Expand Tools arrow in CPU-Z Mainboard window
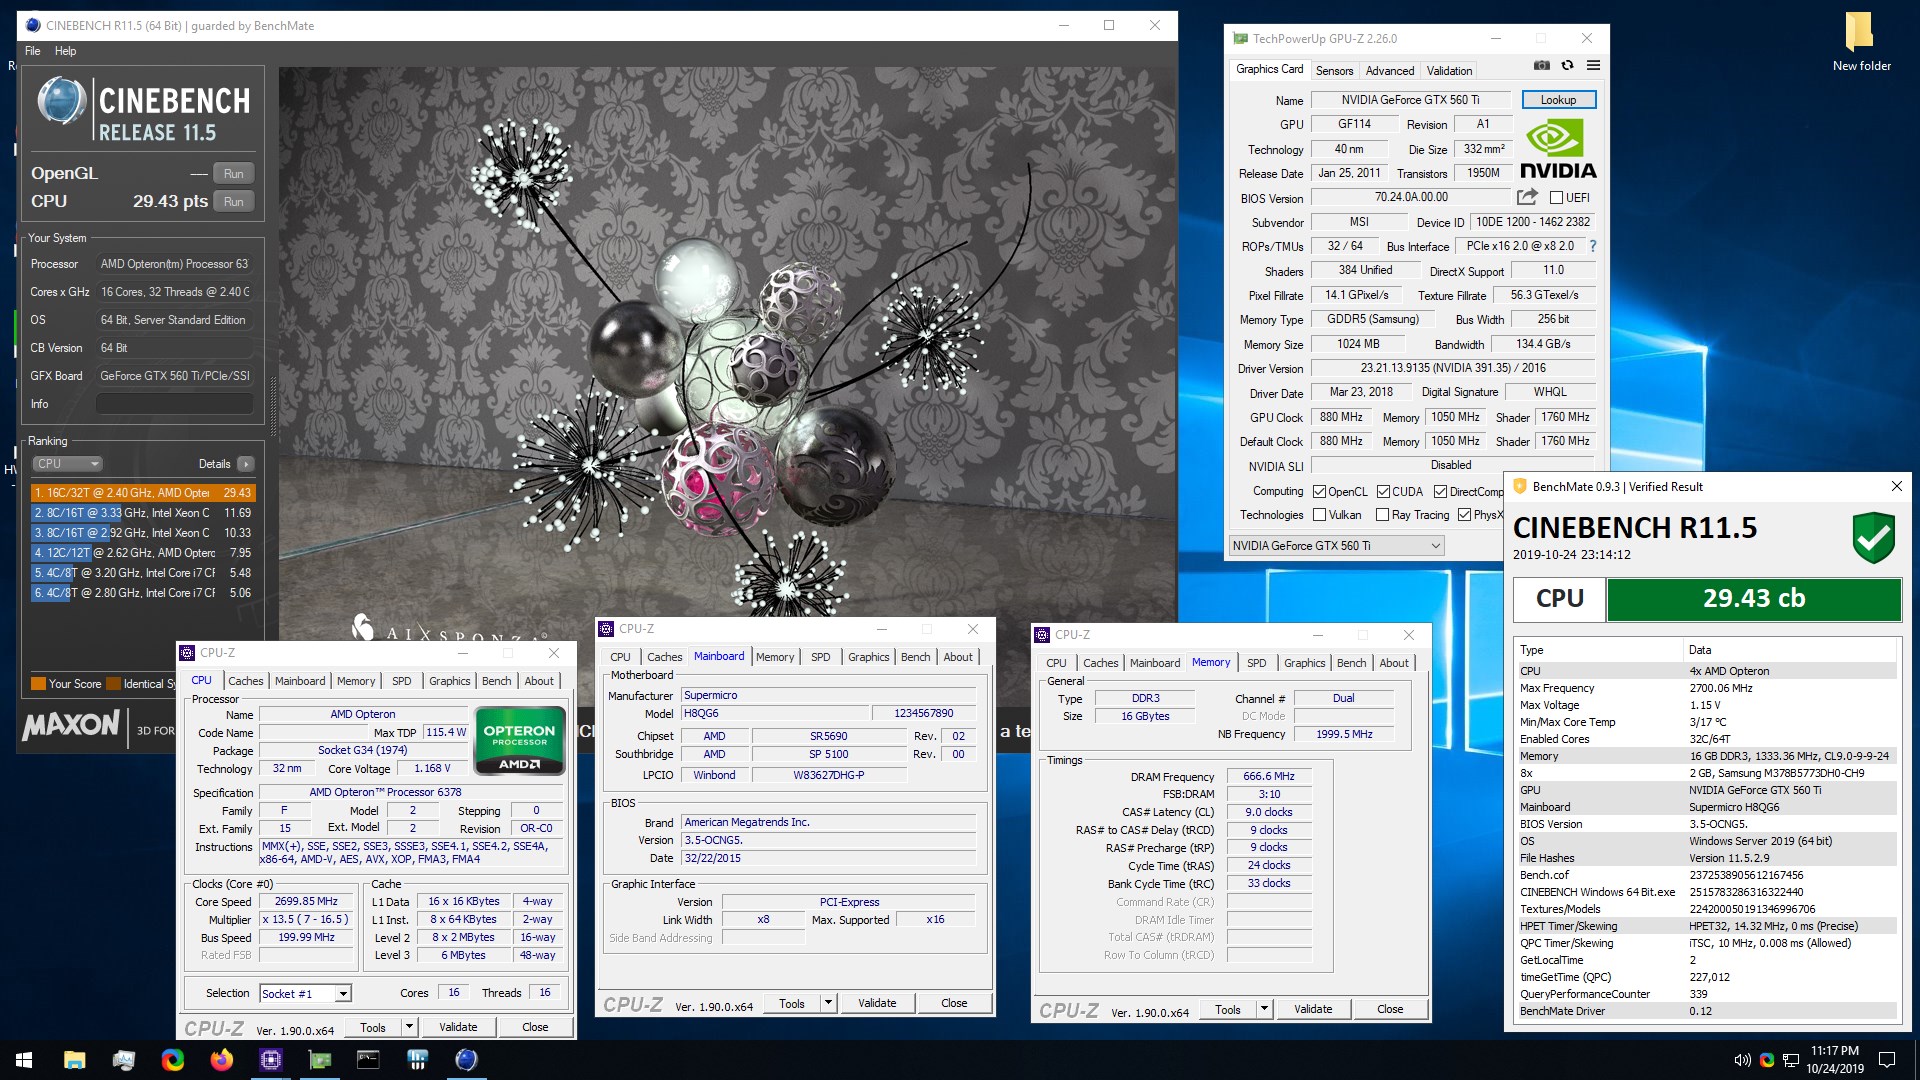The width and height of the screenshot is (1920, 1080). 828,1003
